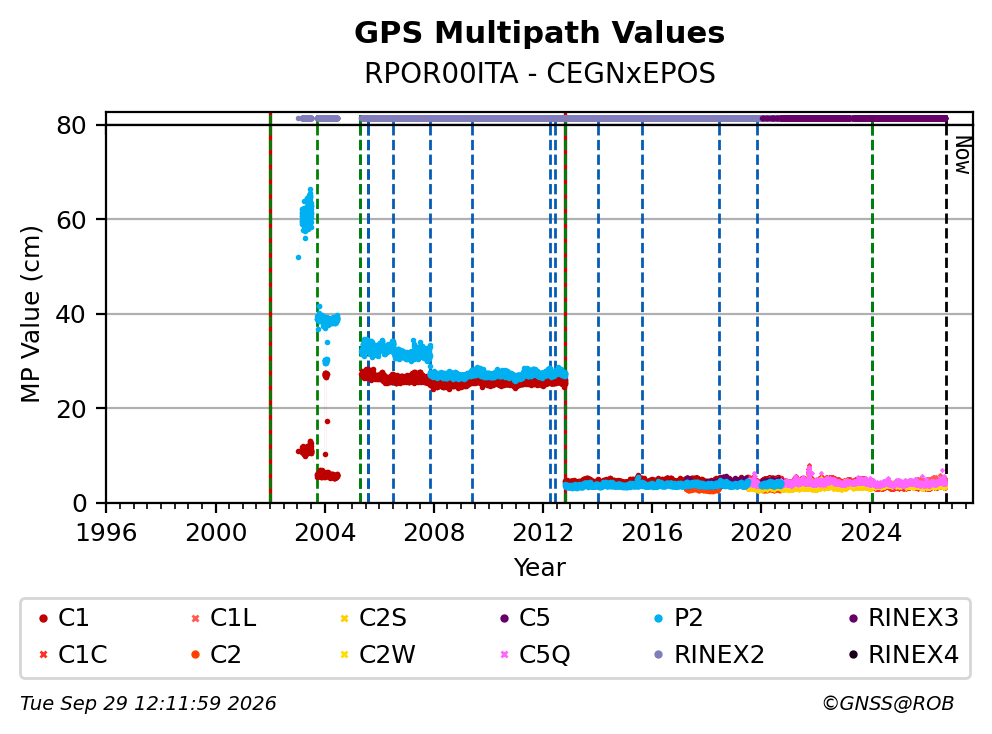Click the MP Value (cm) axis label

(x=30, y=314)
